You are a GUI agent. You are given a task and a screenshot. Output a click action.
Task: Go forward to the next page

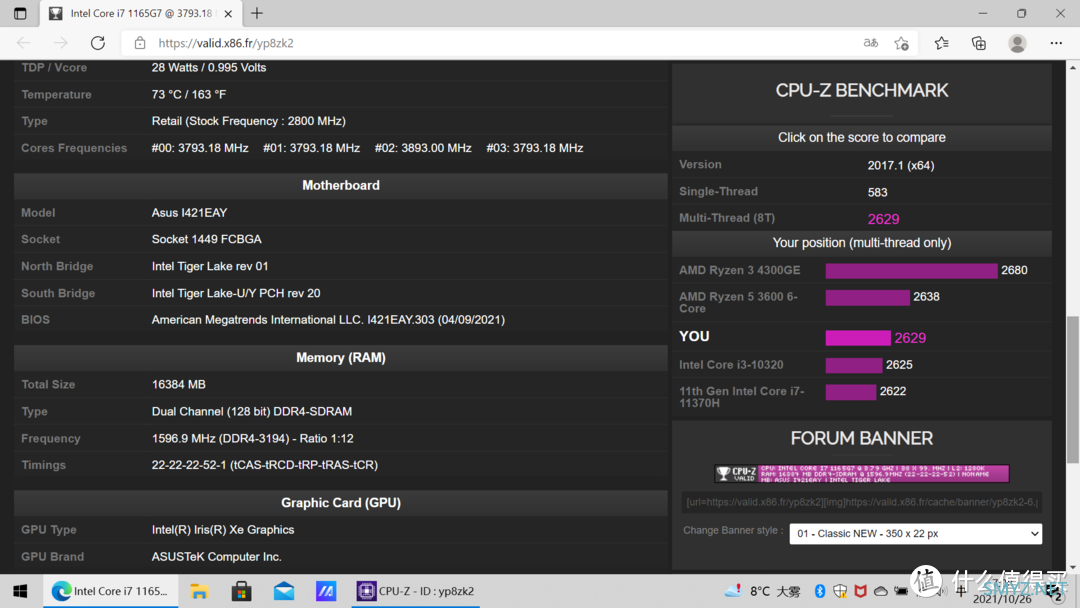tap(61, 43)
